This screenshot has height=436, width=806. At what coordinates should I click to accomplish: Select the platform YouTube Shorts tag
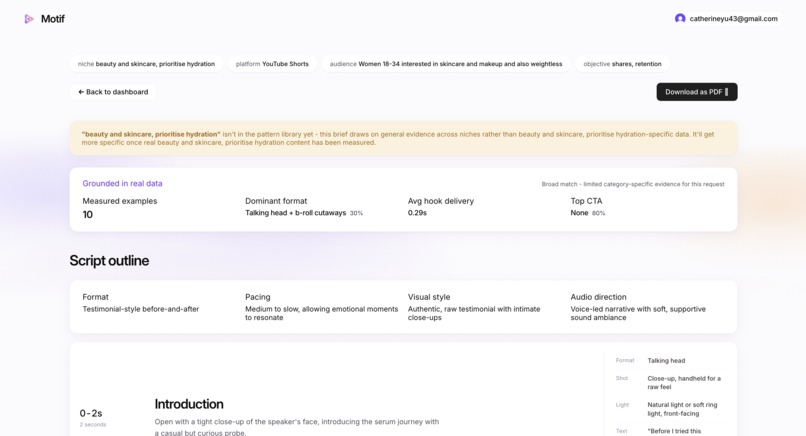[272, 64]
